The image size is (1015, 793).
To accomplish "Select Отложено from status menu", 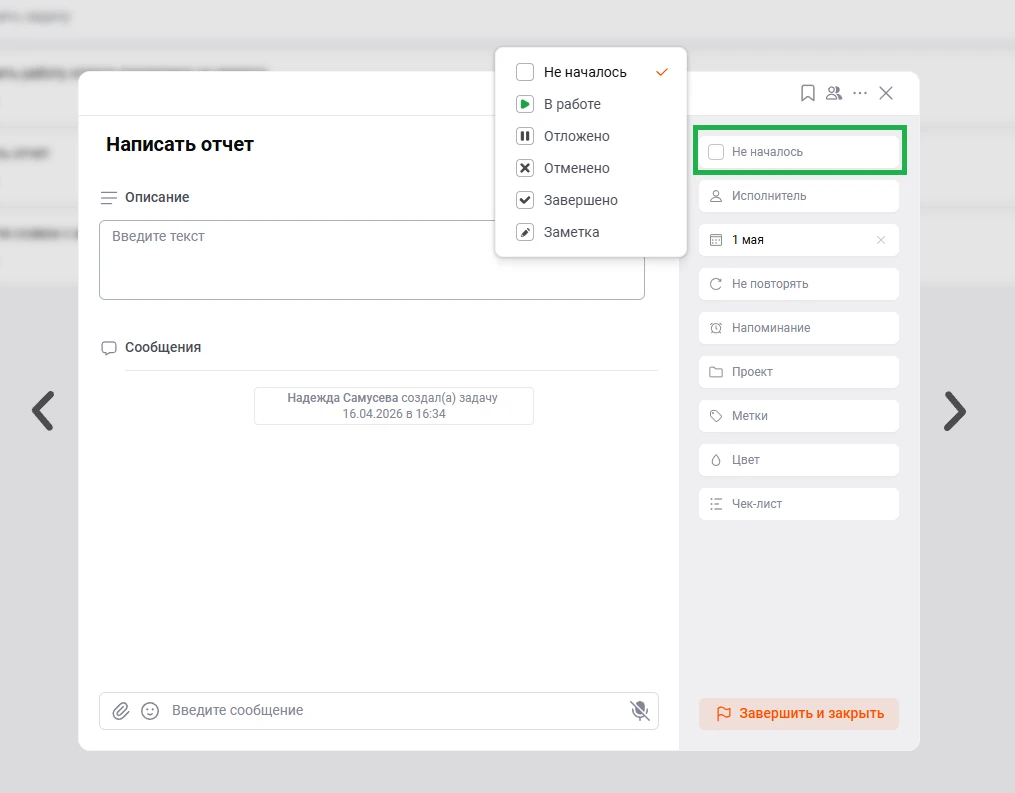I will point(576,136).
